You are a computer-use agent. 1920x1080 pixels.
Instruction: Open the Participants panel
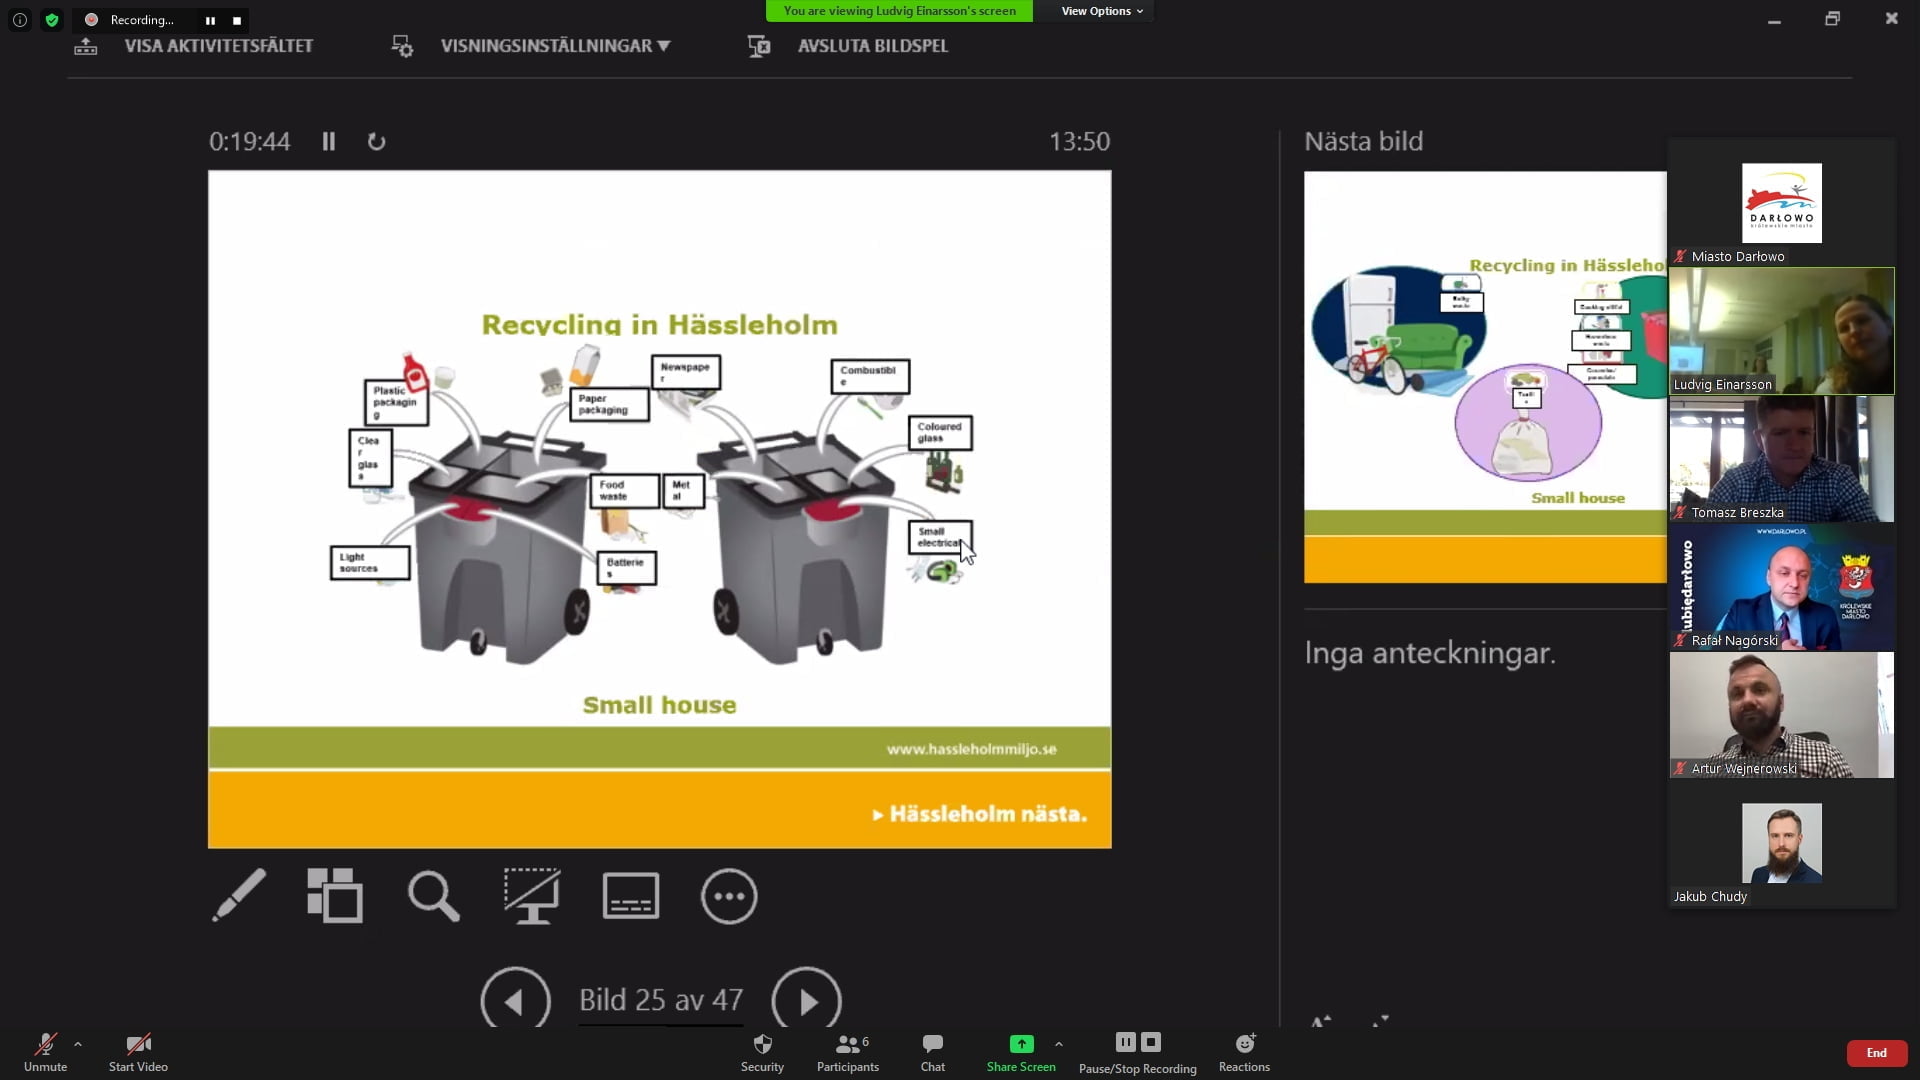tap(847, 1052)
